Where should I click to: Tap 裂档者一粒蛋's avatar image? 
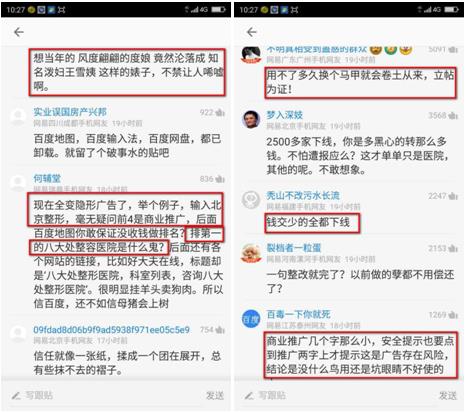(x=251, y=253)
